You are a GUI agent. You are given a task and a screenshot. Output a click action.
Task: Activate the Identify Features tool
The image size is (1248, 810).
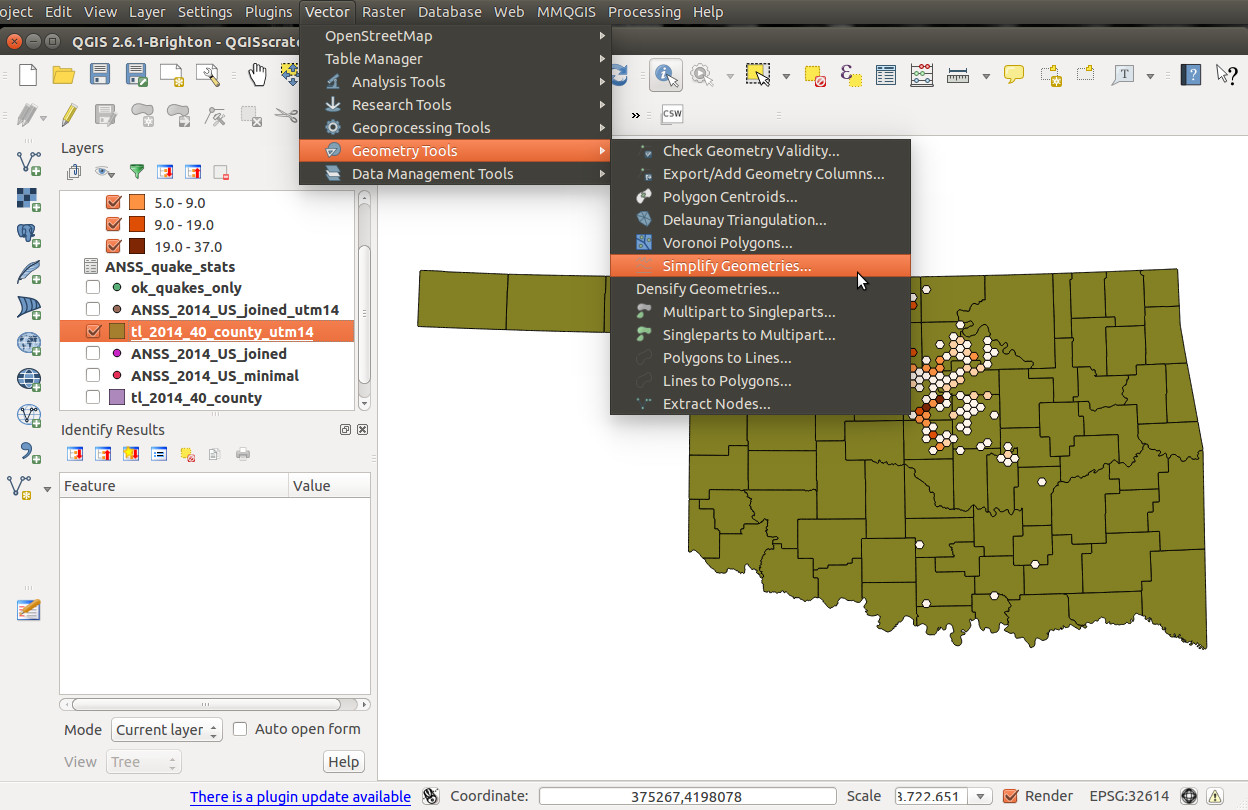(666, 75)
